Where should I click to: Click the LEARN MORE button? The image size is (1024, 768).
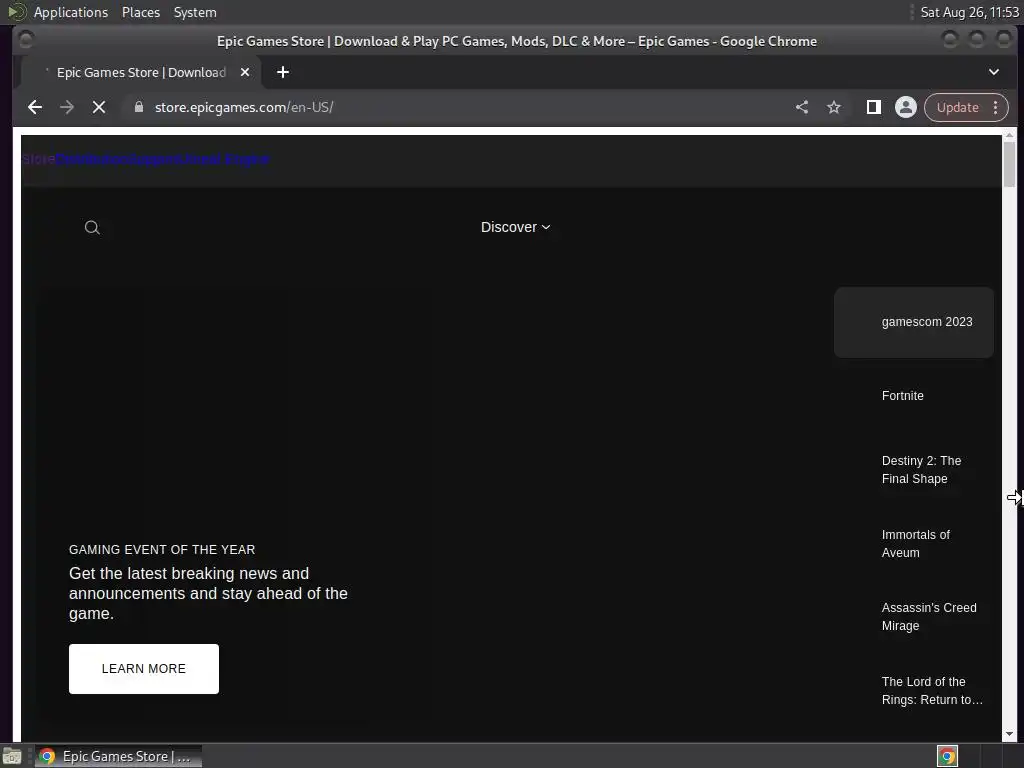[144, 669]
